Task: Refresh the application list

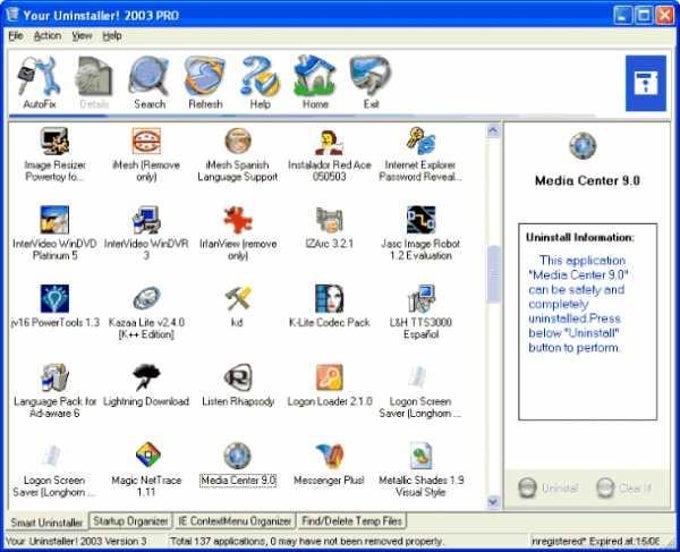Action: pos(205,82)
